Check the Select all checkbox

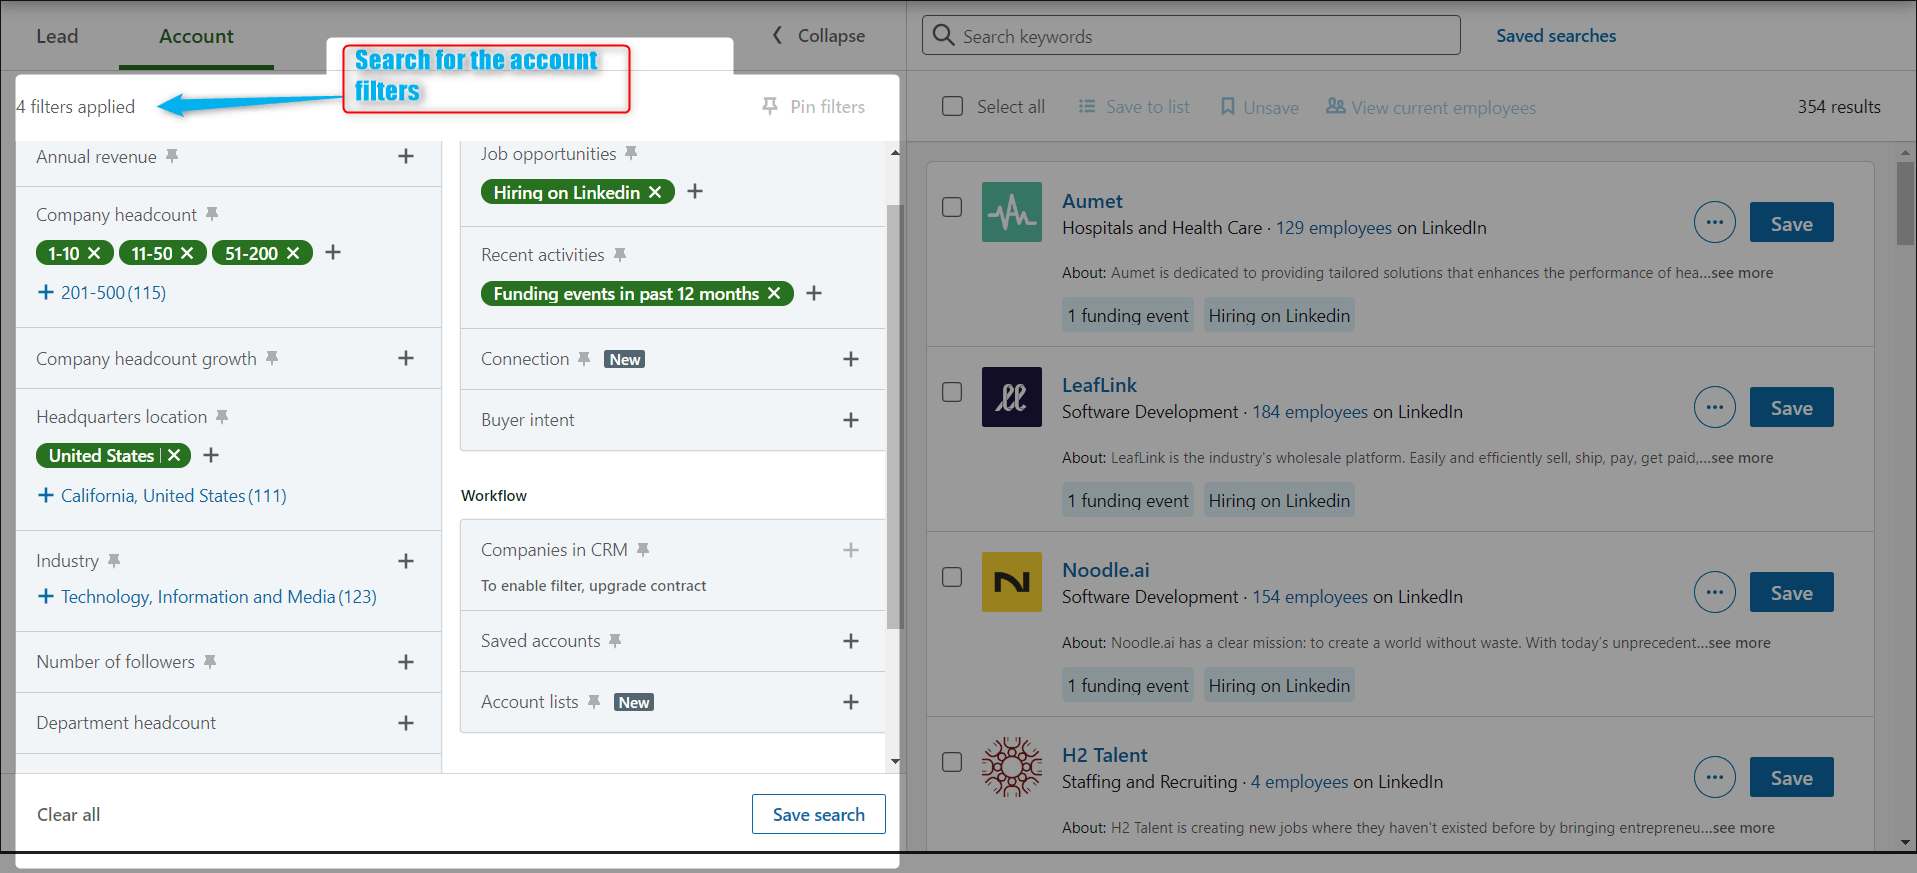953,106
